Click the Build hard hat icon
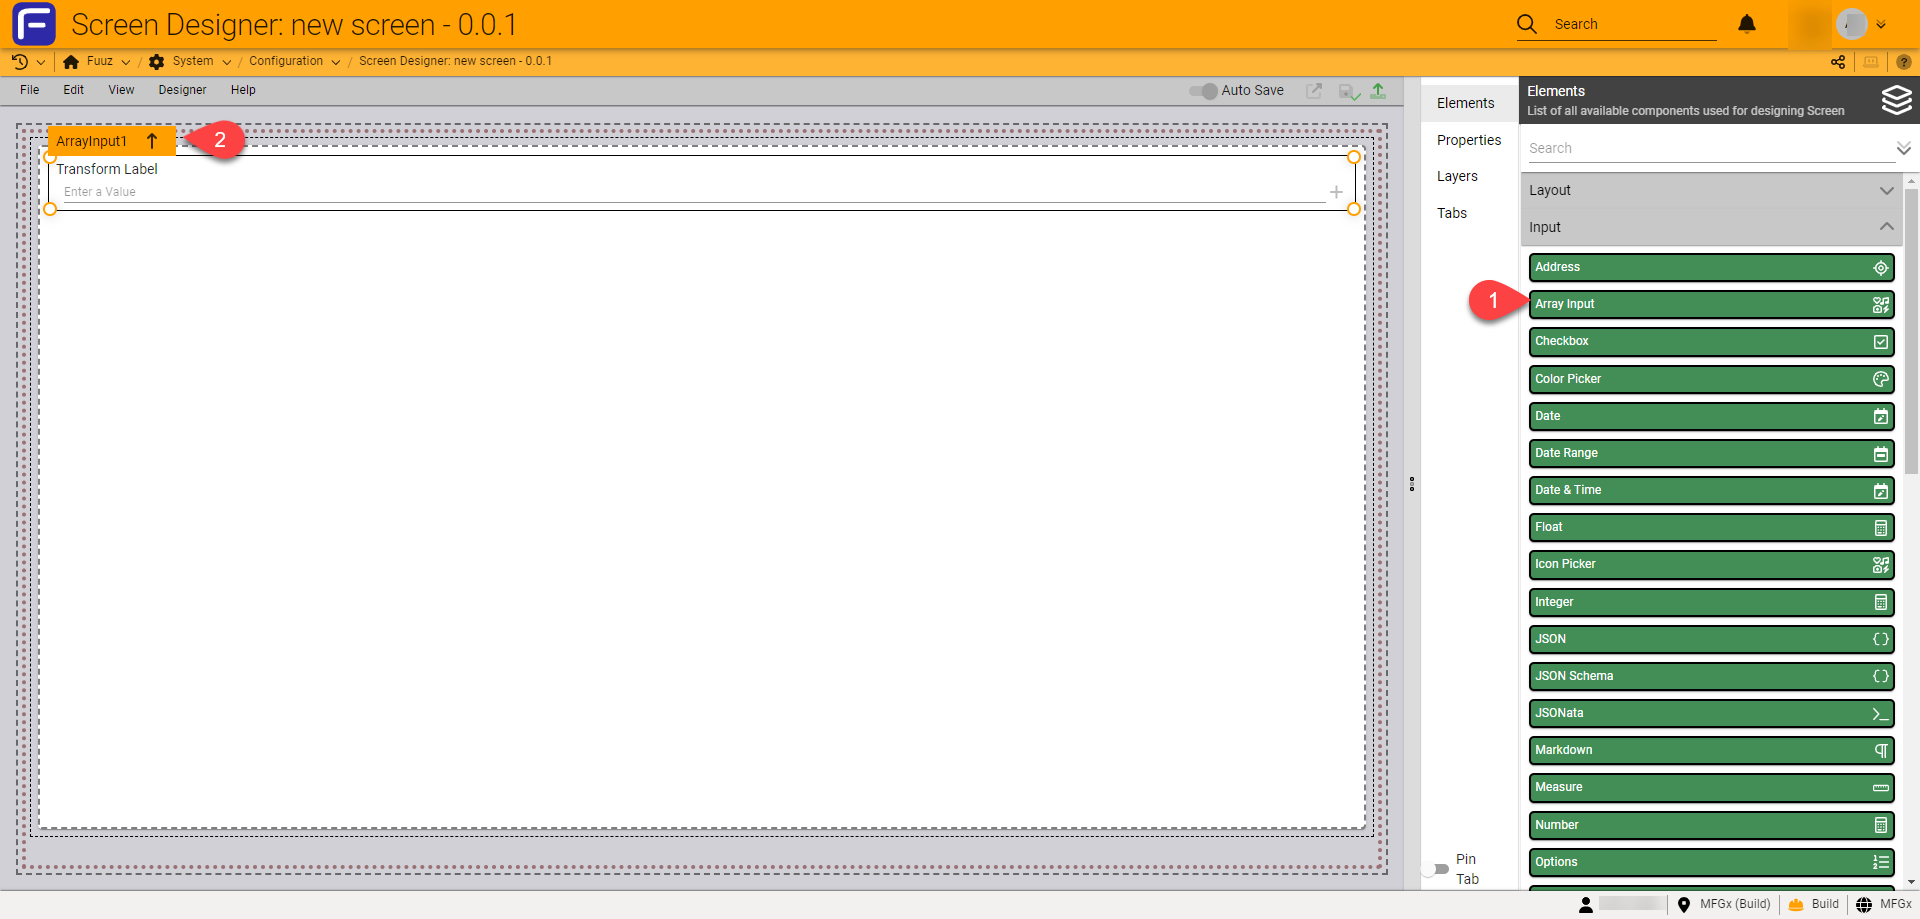The width and height of the screenshot is (1920, 919). (1796, 904)
